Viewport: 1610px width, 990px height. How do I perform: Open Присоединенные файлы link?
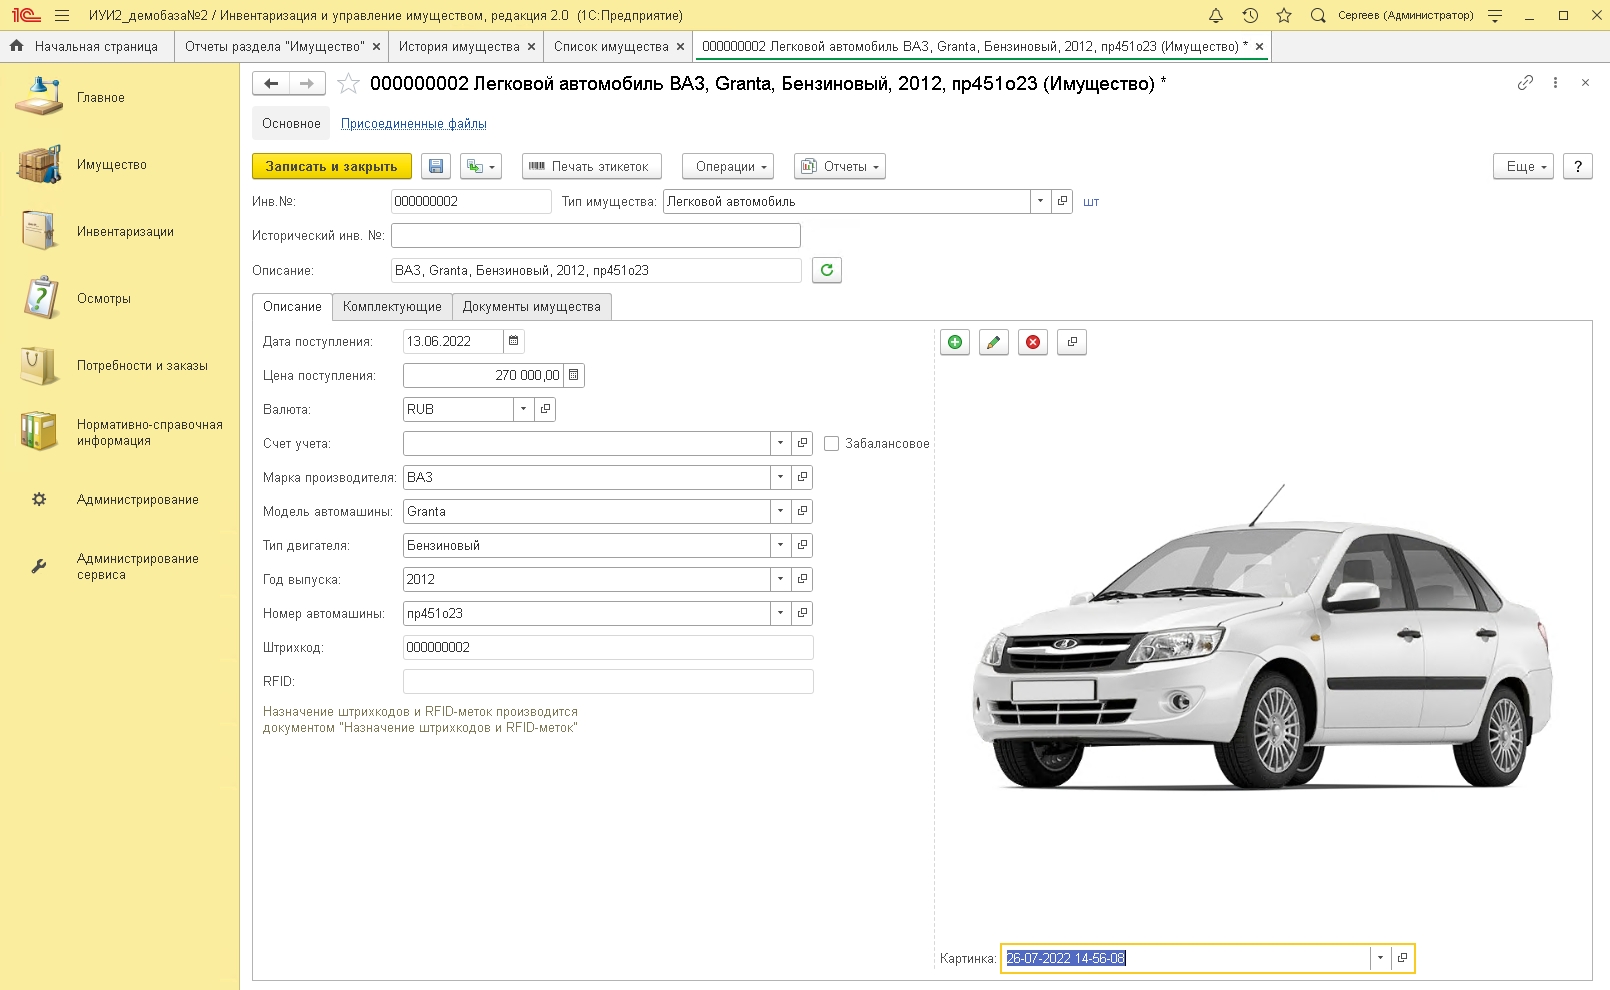(414, 124)
